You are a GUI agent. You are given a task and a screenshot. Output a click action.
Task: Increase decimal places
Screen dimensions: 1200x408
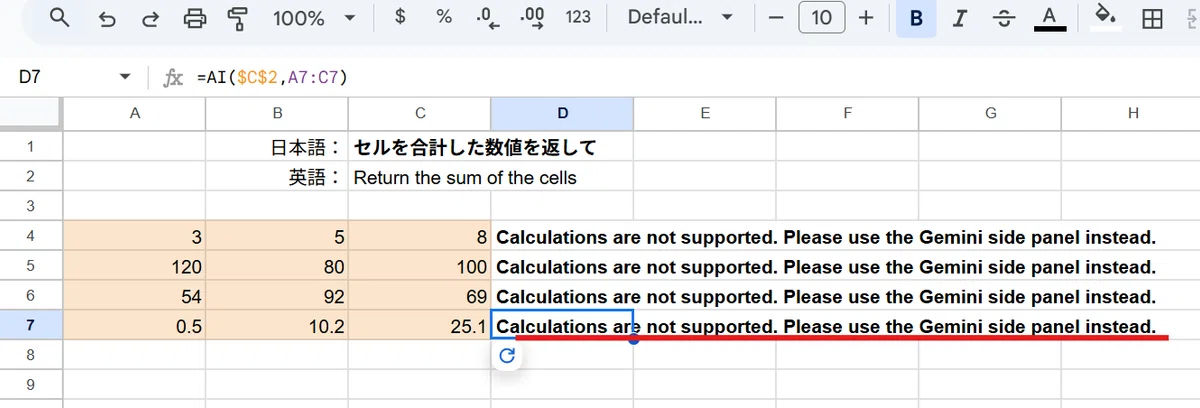pos(533,17)
